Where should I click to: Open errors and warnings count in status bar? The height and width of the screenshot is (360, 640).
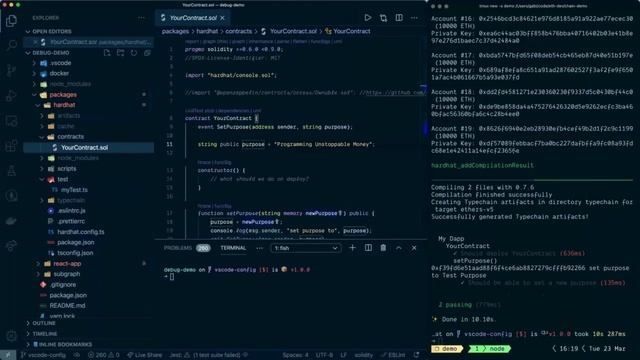coord(104,355)
